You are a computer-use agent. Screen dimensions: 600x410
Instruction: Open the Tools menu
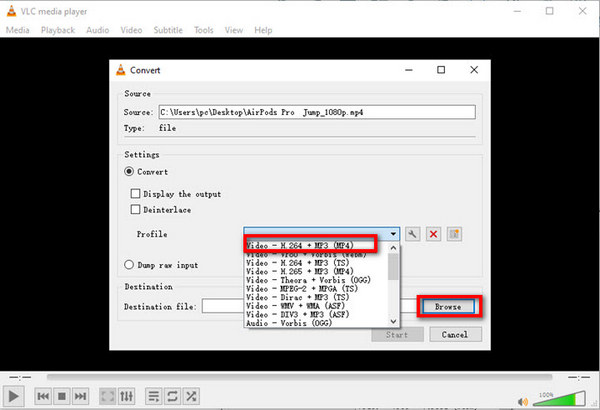click(x=204, y=30)
